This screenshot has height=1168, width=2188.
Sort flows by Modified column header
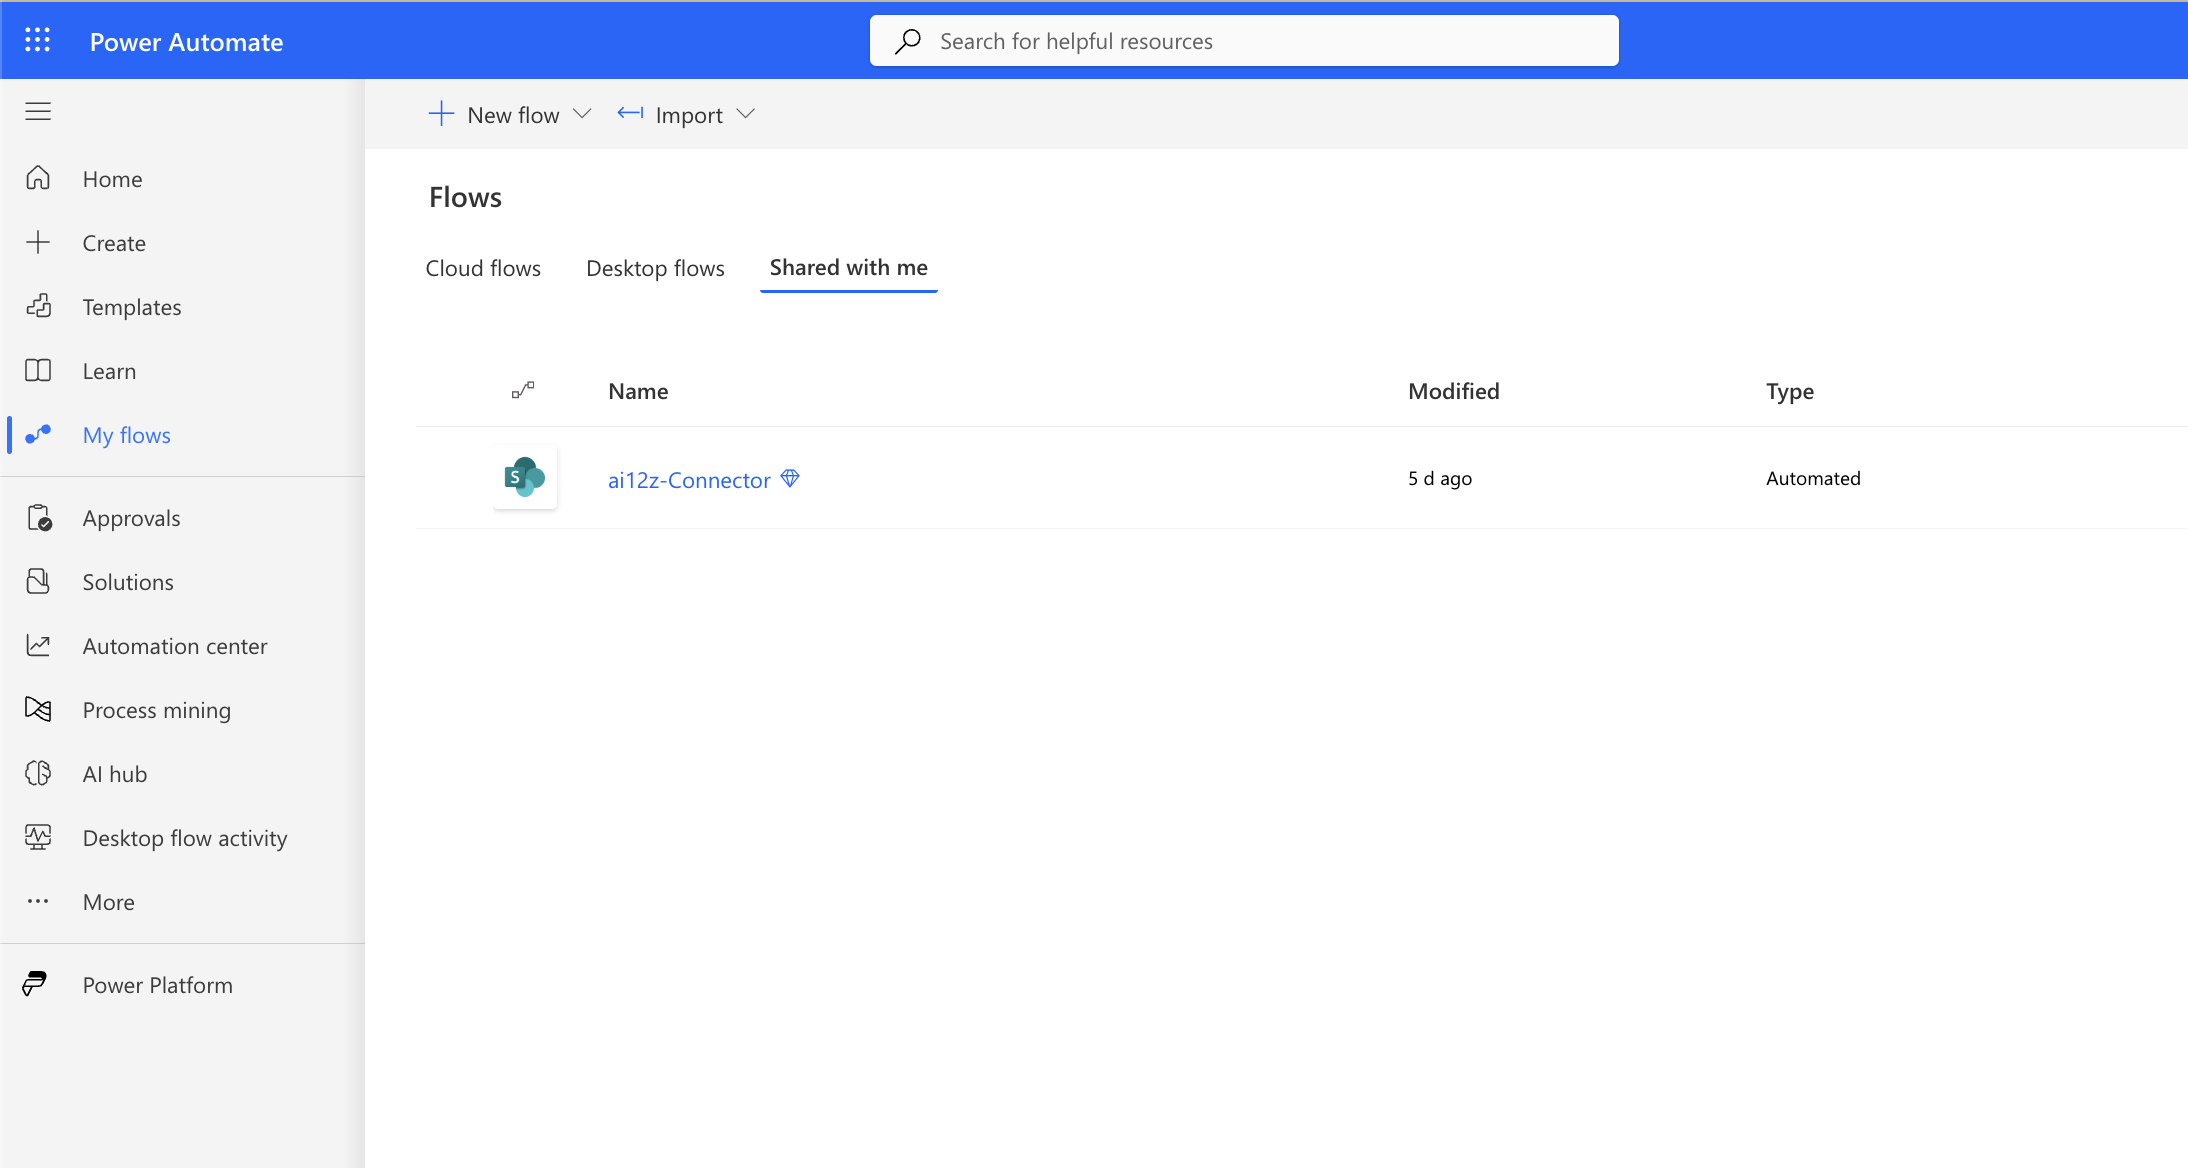pyautogui.click(x=1453, y=391)
